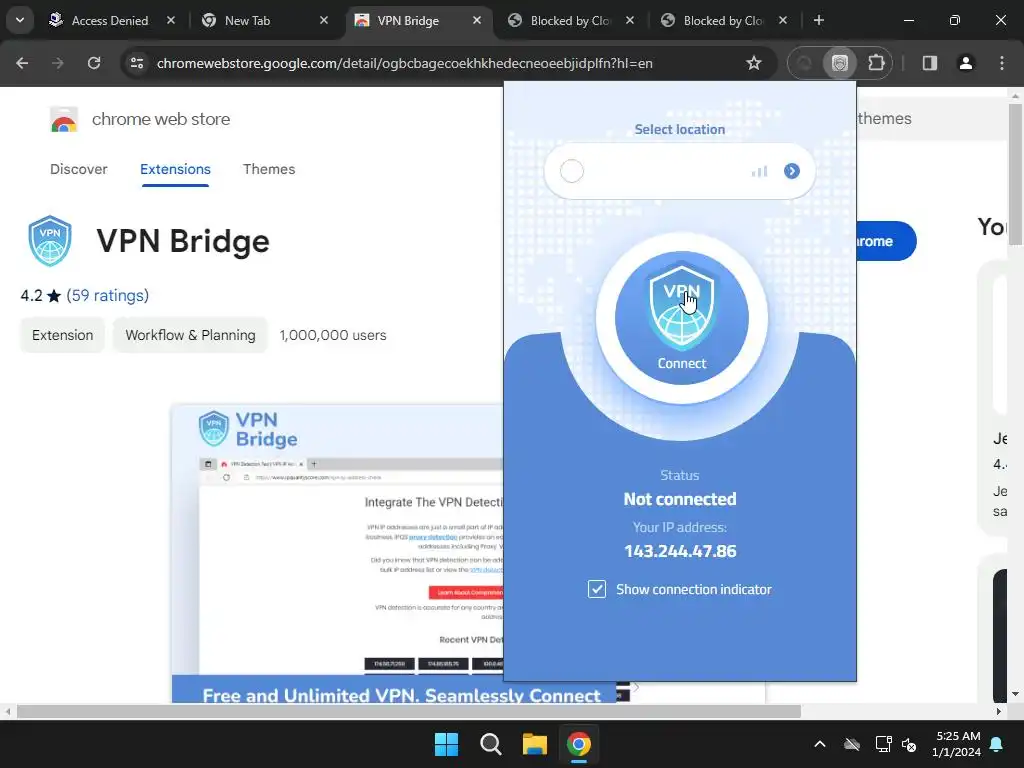Click the VPN Connect shield button
The image size is (1024, 768).
pyautogui.click(x=681, y=318)
